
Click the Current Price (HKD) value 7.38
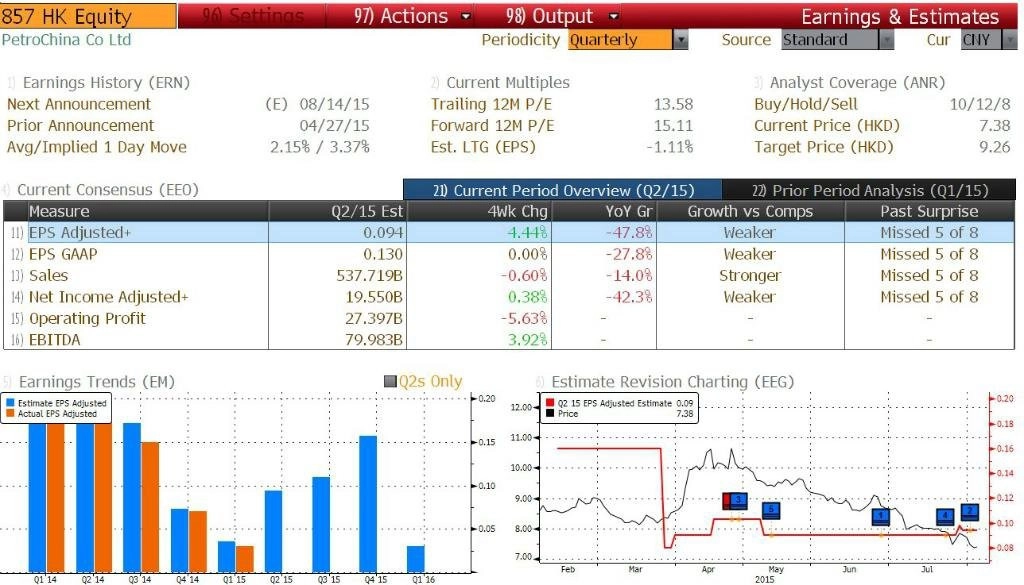(995, 126)
